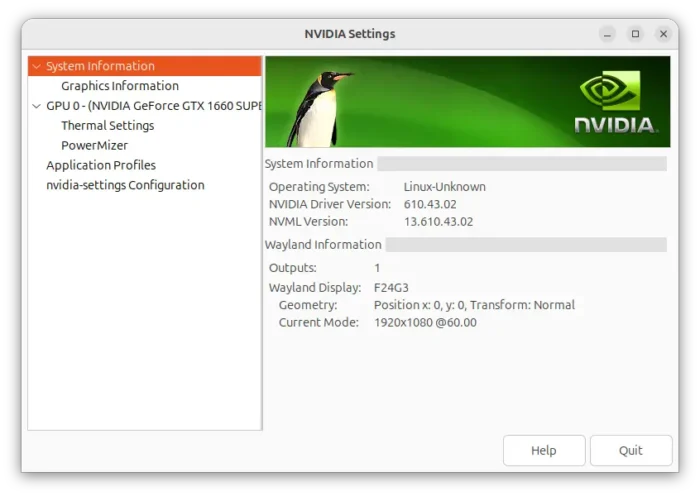Image resolution: width=700 pixels, height=496 pixels.
Task: Click the Wayland Display label
Action: point(315,288)
